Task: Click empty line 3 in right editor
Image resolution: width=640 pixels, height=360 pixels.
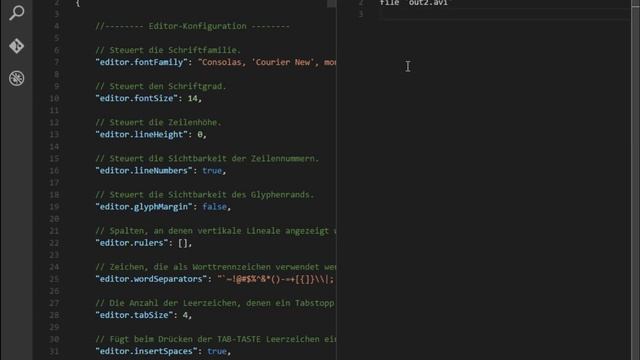Action: 504,14
